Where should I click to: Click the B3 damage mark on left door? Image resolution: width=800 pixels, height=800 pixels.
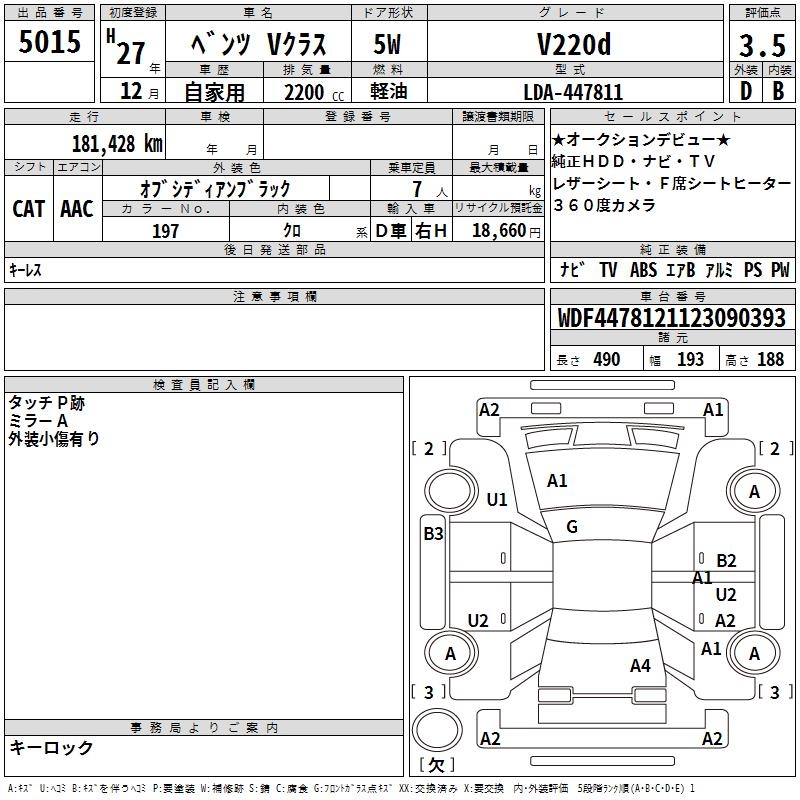[433, 534]
